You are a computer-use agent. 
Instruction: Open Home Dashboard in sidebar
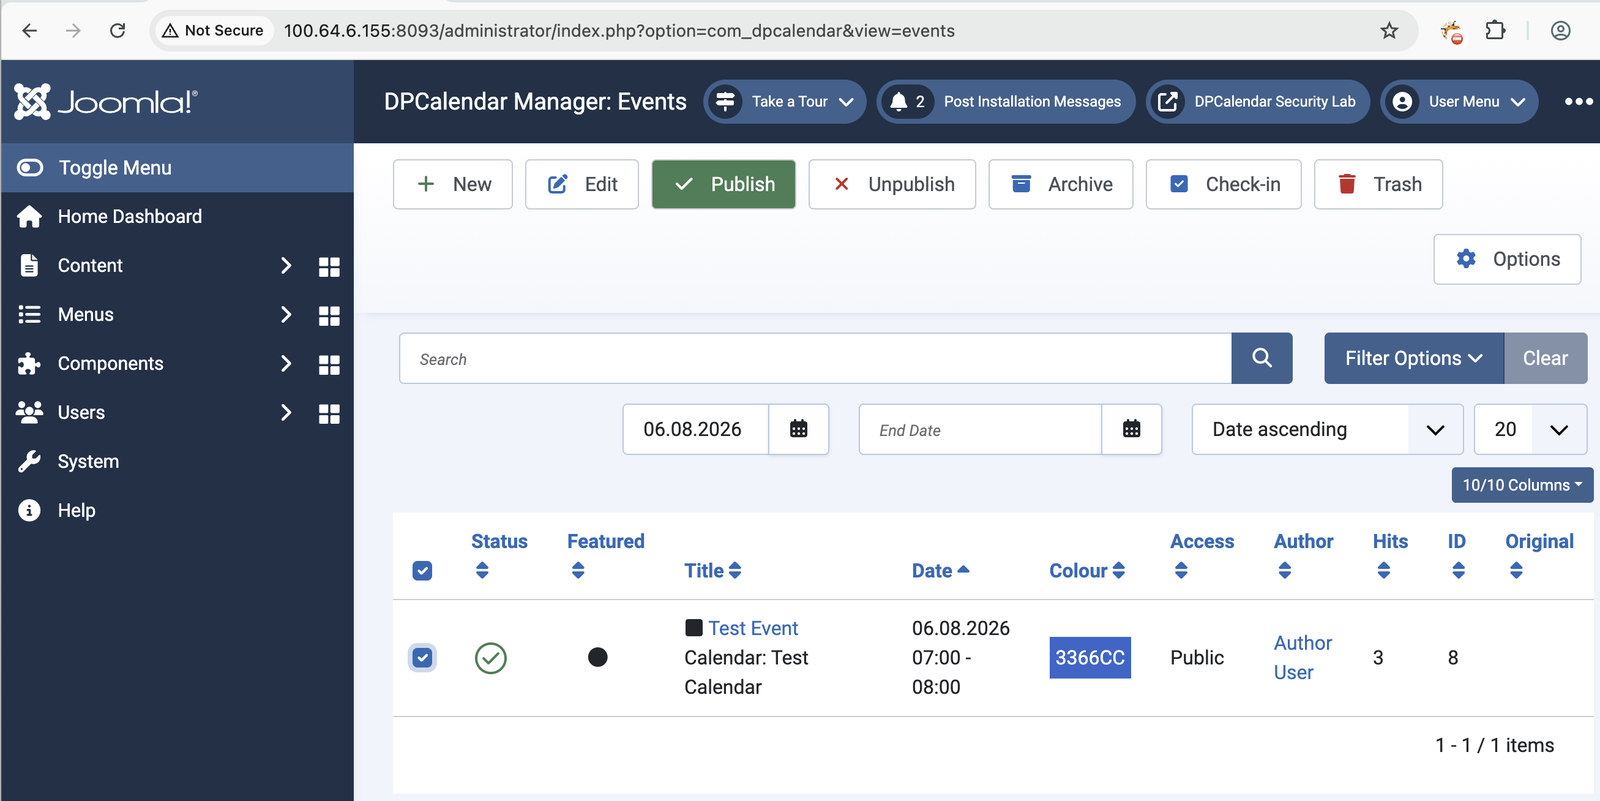pyautogui.click(x=130, y=216)
